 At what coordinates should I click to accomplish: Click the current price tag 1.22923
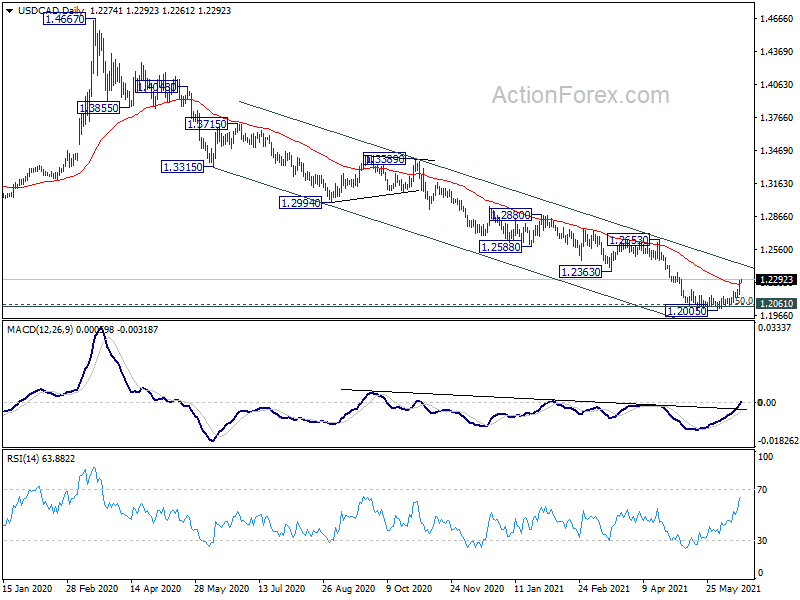tap(777, 280)
